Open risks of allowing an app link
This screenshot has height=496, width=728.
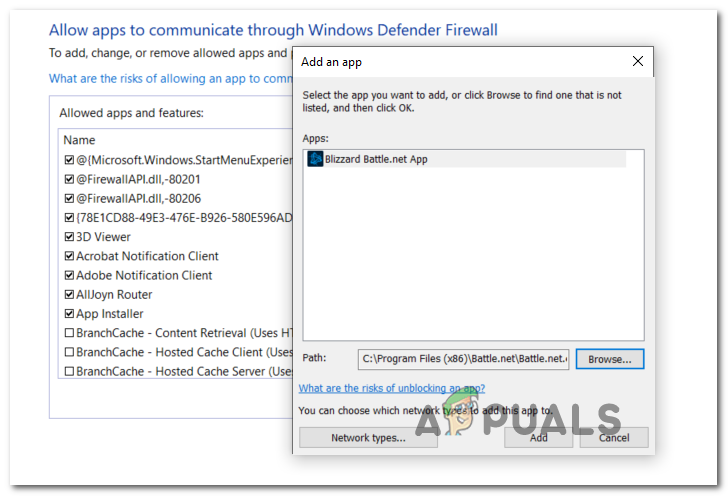point(168,78)
